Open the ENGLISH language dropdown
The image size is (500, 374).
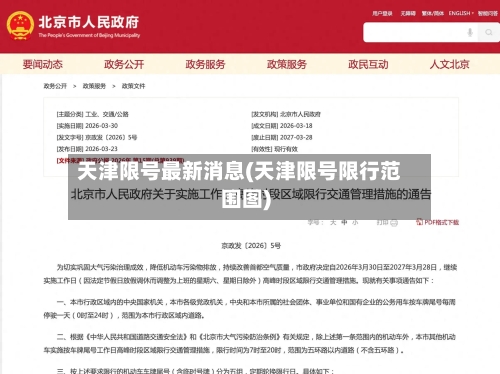click(461, 13)
